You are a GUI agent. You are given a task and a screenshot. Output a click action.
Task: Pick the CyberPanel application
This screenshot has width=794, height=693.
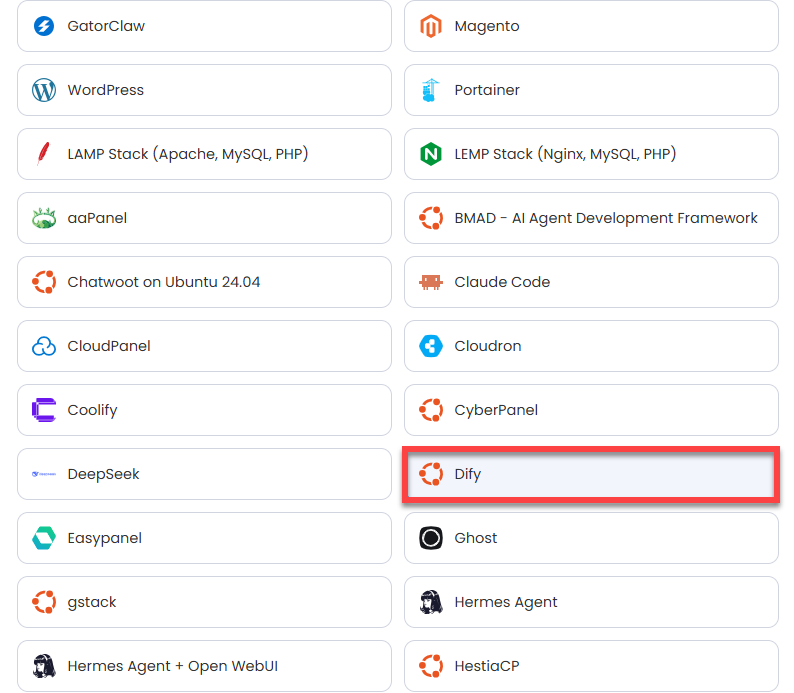(x=591, y=410)
